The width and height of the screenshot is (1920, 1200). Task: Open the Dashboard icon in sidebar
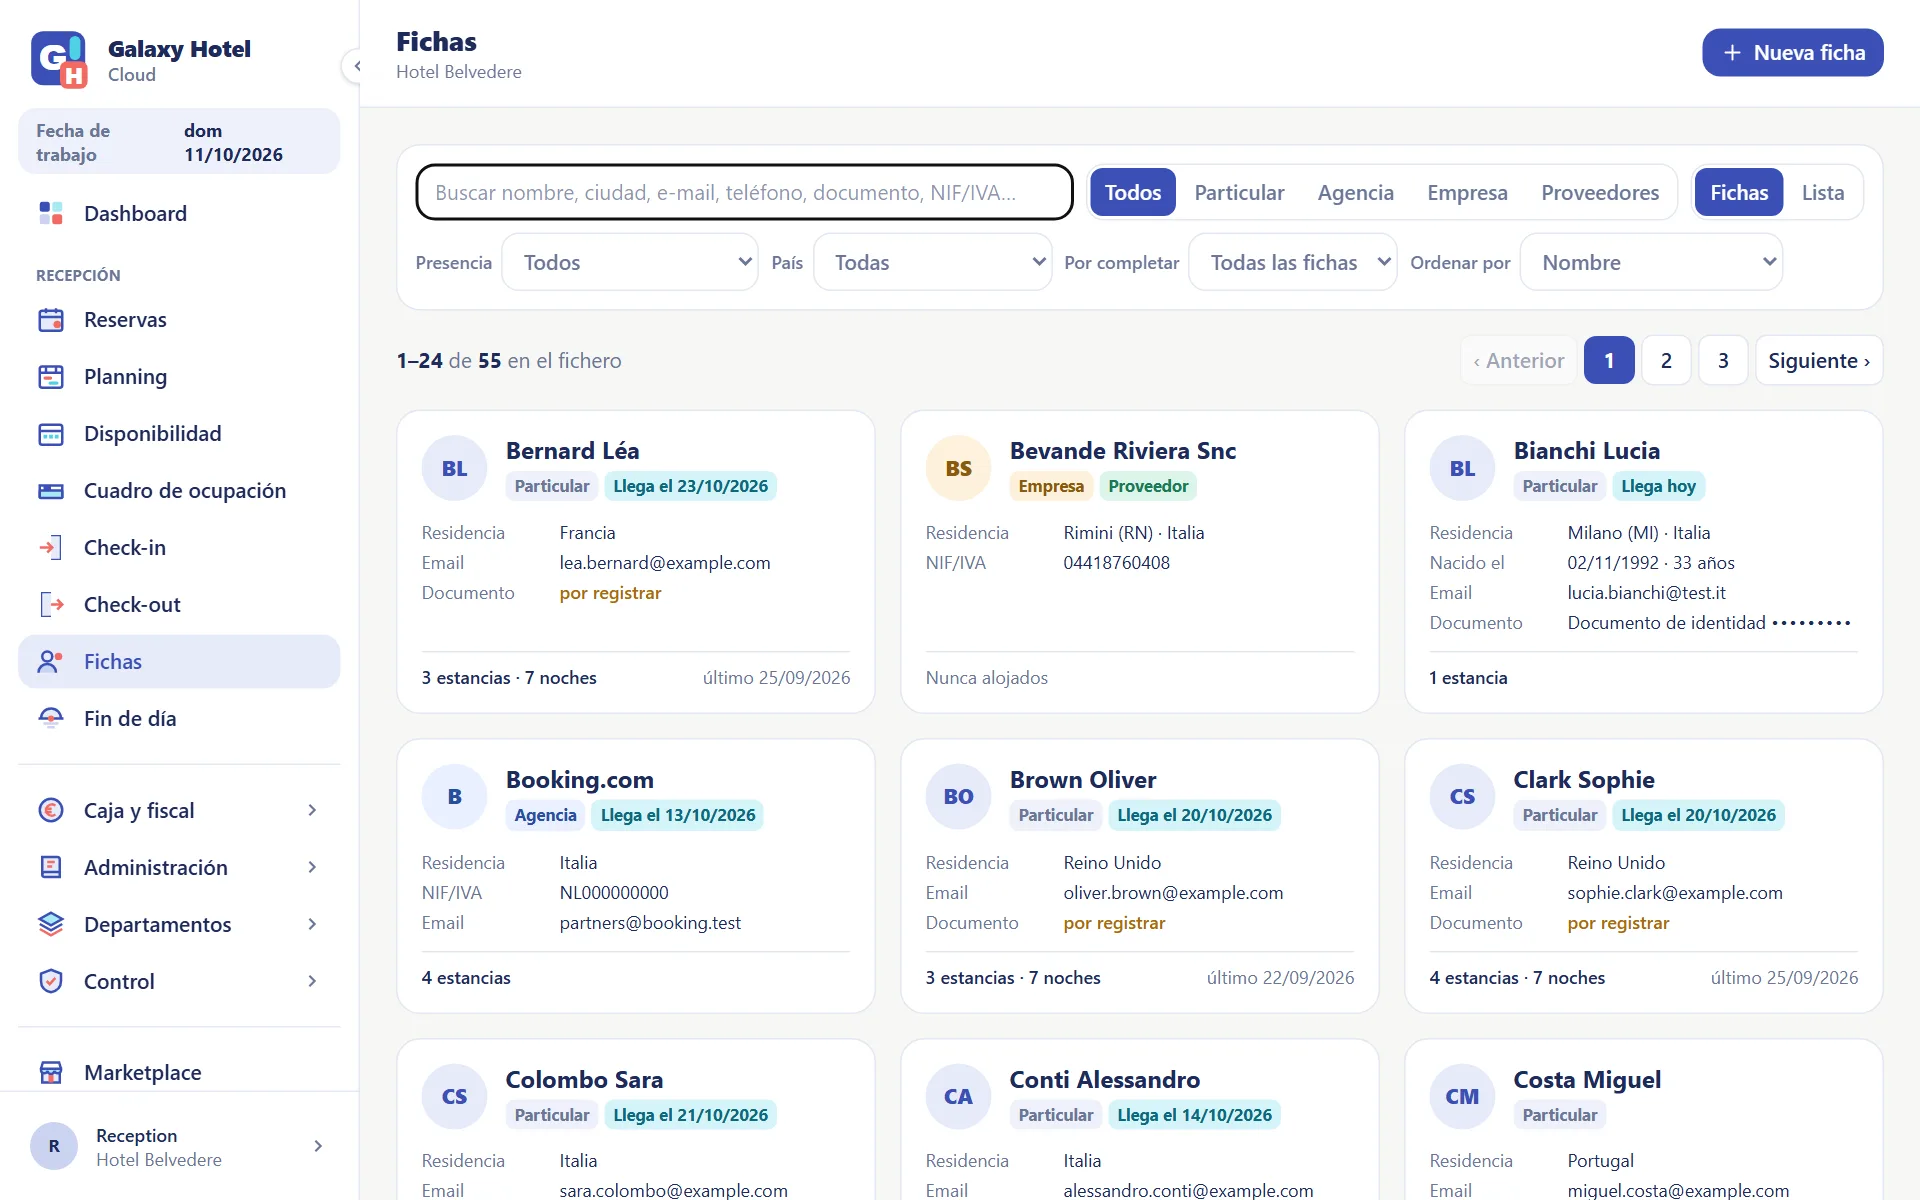tap(51, 213)
